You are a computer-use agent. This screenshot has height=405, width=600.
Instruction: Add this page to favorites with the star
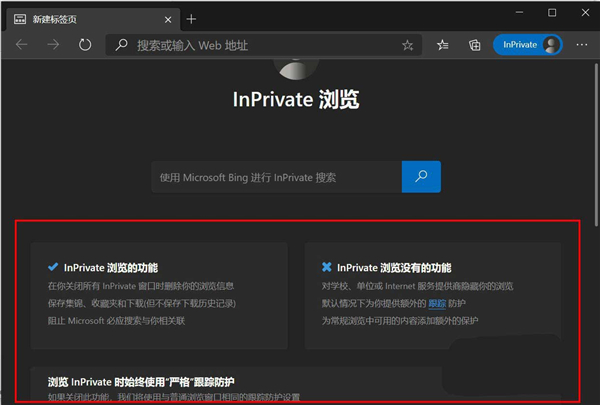click(407, 45)
